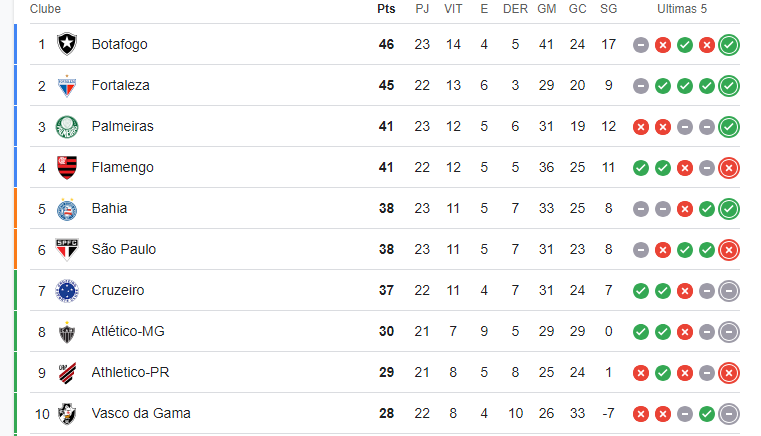Screen dimensions: 761x436
Task: Open the Athletico-PR team link
Action: (131, 372)
